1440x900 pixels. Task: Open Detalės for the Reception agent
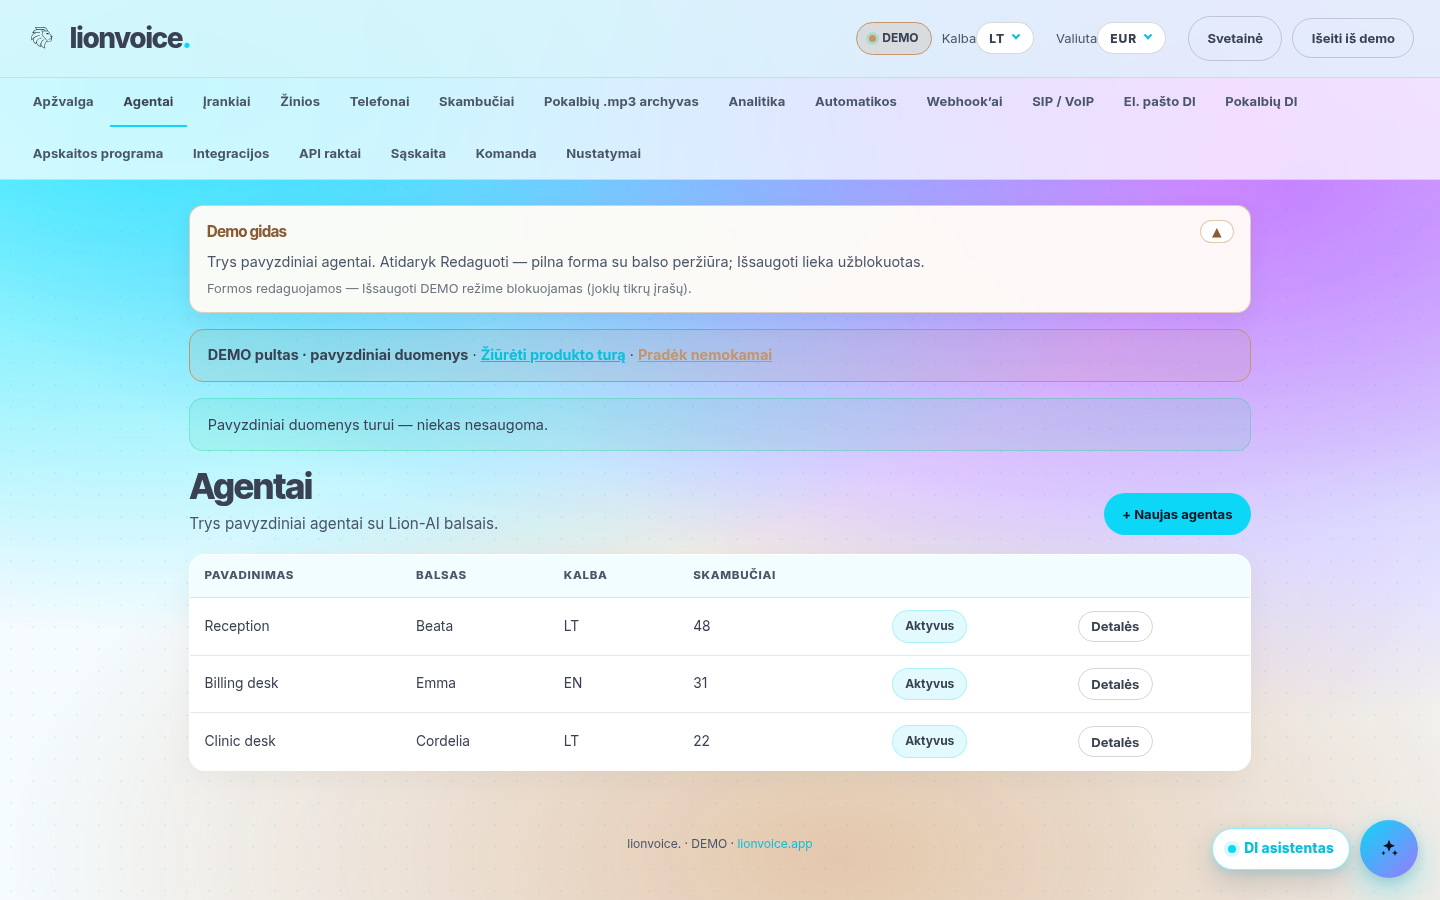click(x=1115, y=627)
